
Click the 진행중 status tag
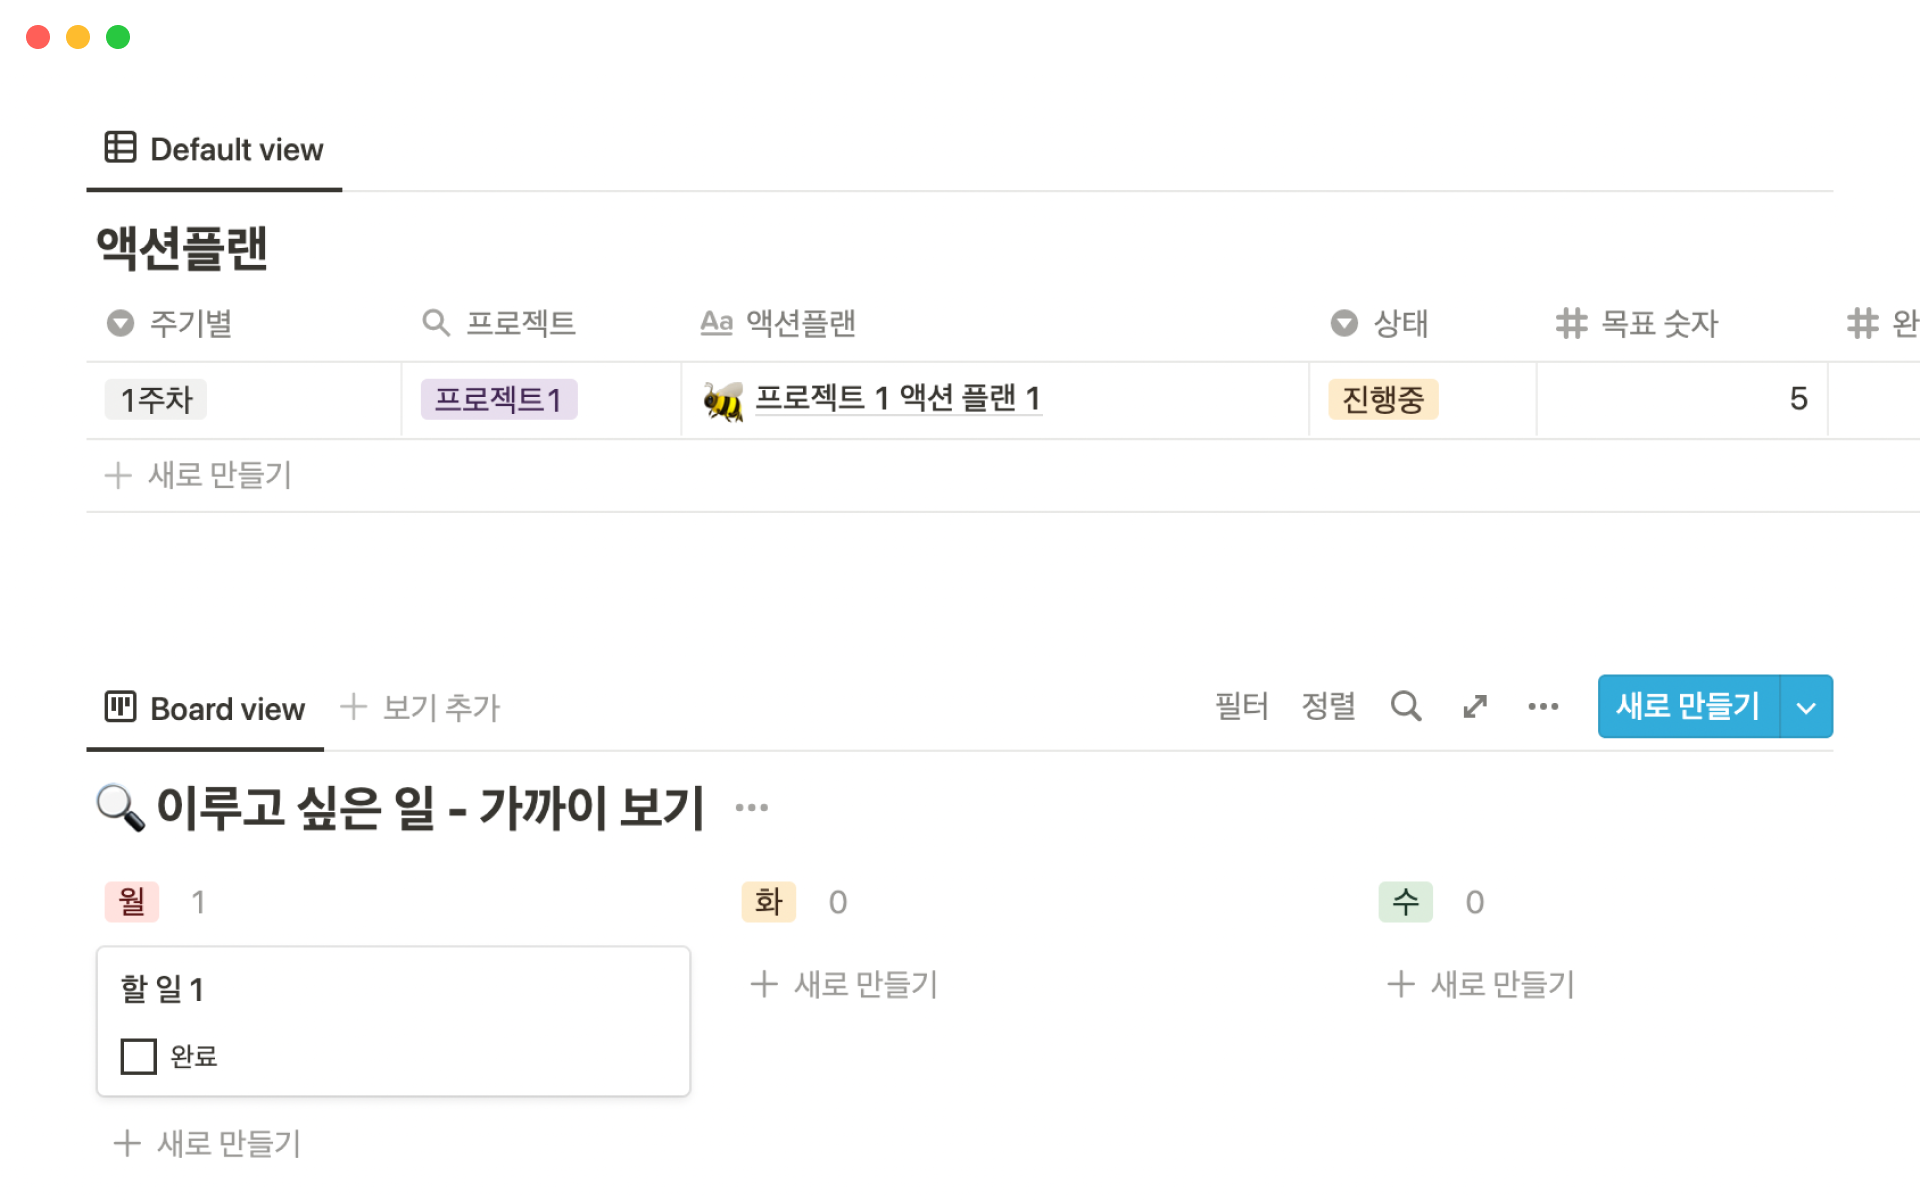click(x=1383, y=400)
